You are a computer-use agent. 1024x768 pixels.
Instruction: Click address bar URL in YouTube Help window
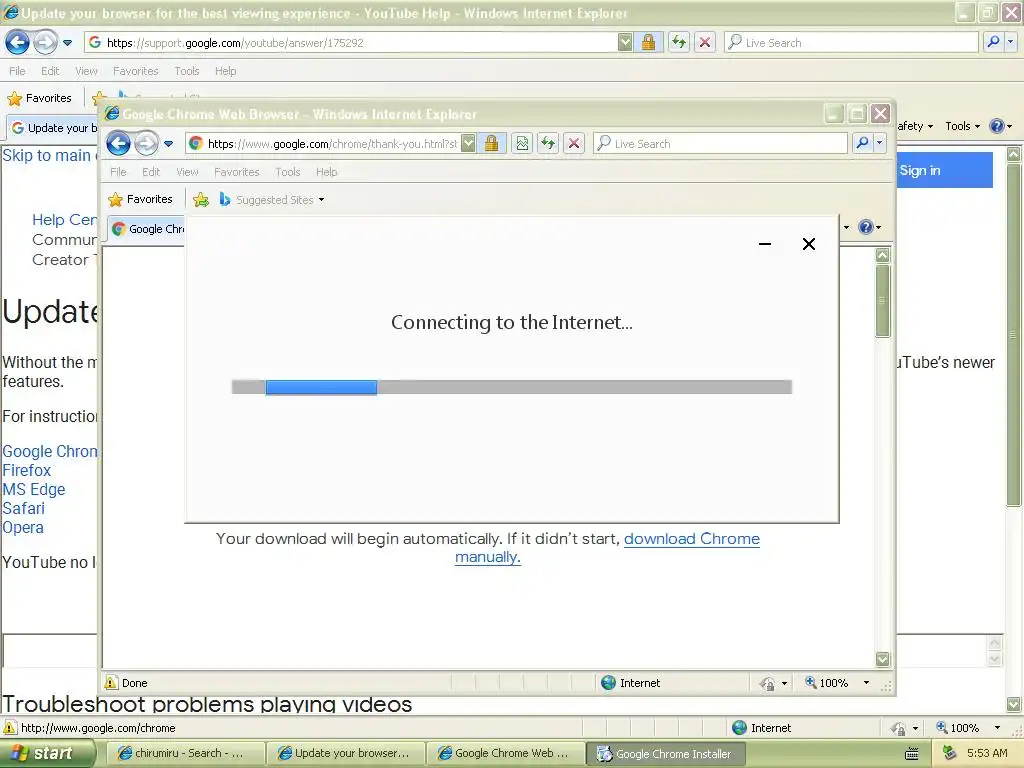tap(235, 43)
